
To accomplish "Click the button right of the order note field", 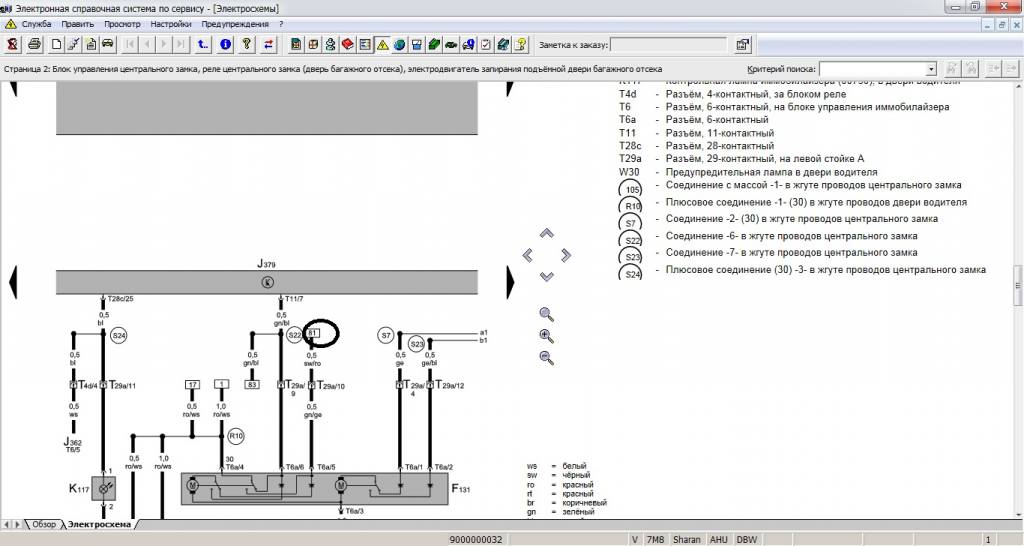I will coord(743,45).
